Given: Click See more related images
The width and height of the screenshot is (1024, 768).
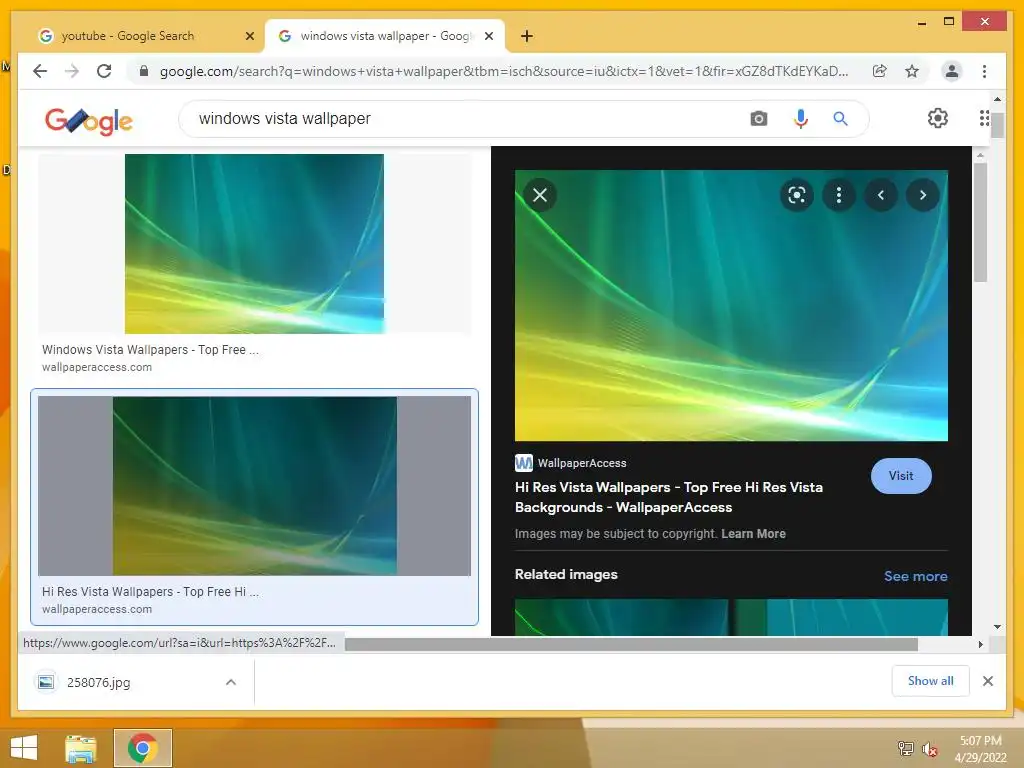Looking at the screenshot, I should point(916,576).
